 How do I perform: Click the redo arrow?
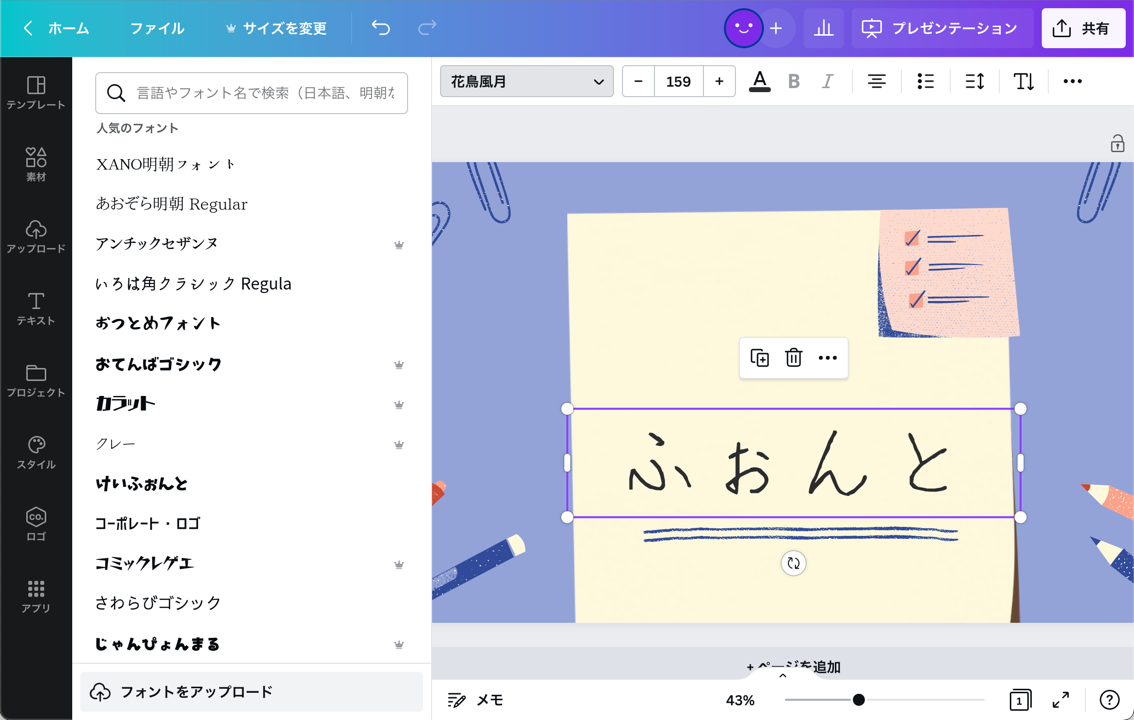[427, 28]
